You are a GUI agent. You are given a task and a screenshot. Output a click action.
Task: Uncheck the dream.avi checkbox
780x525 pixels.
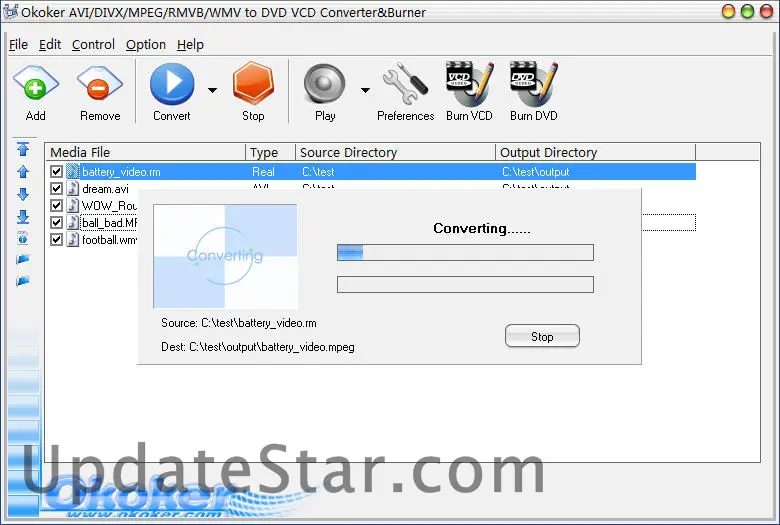click(x=56, y=189)
